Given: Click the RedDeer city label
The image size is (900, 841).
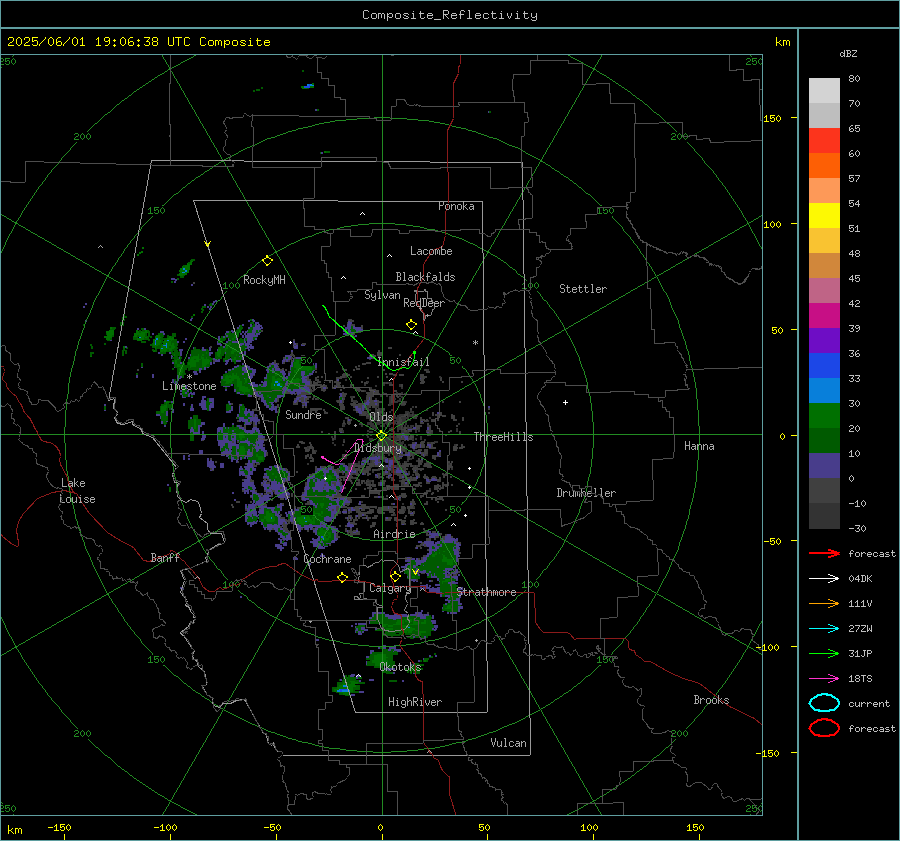Looking at the screenshot, I should coord(424,303).
